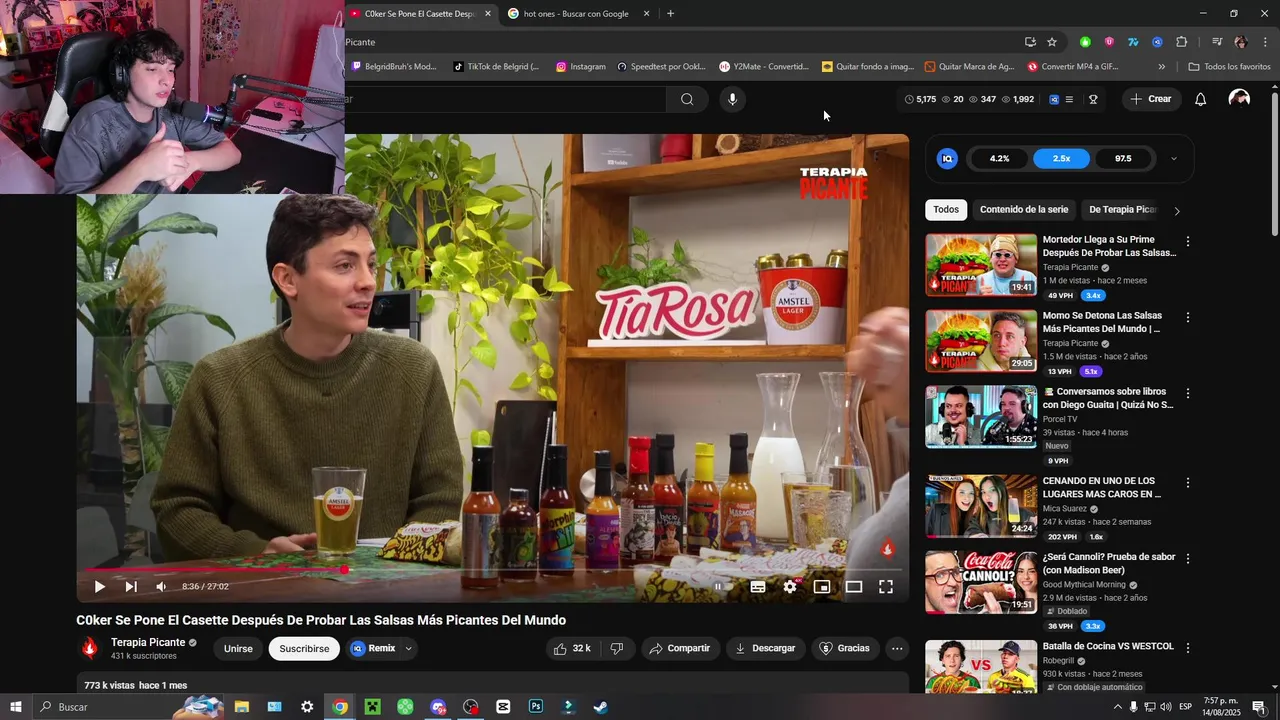Open Convertir MP4 a GIF bookmark

point(1072,67)
